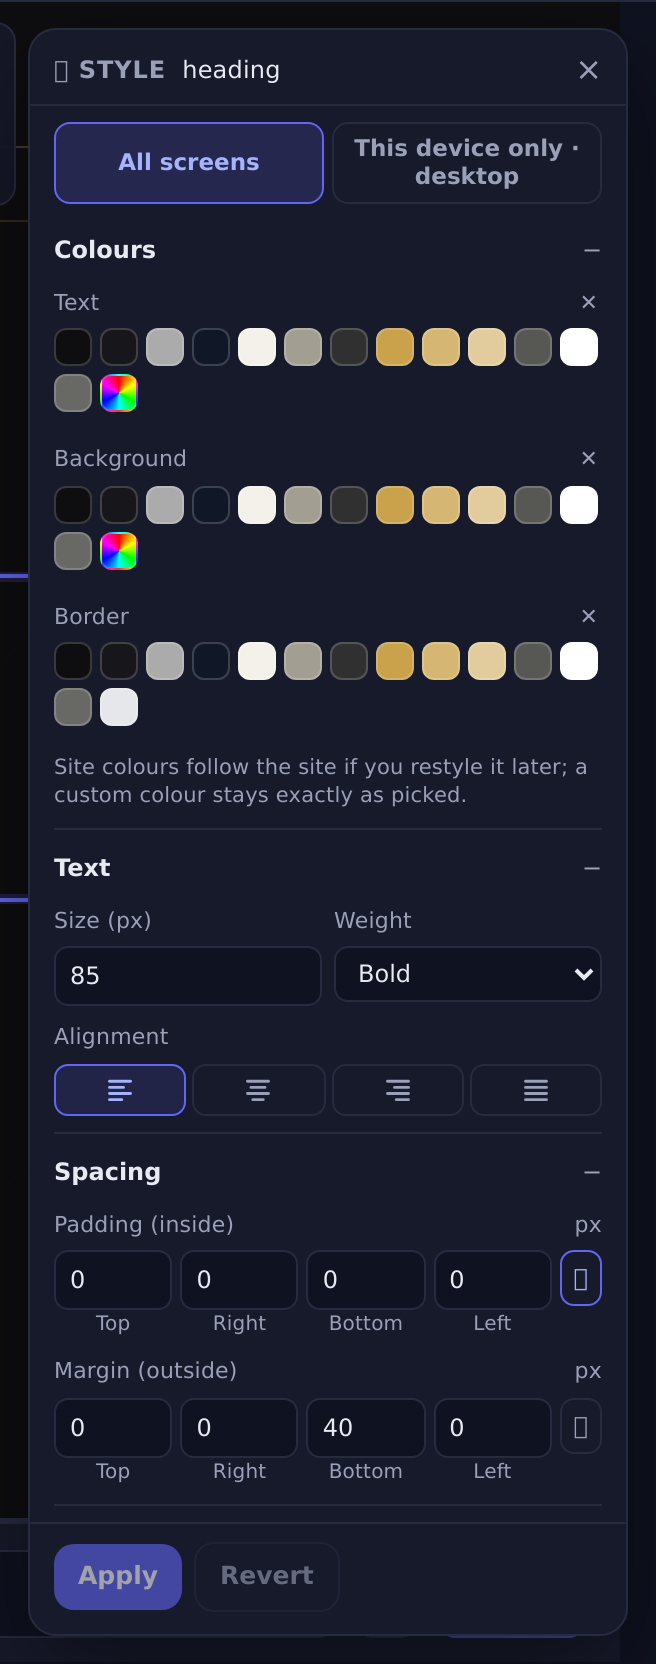
Task: Click the Revert button
Action: 267,1577
